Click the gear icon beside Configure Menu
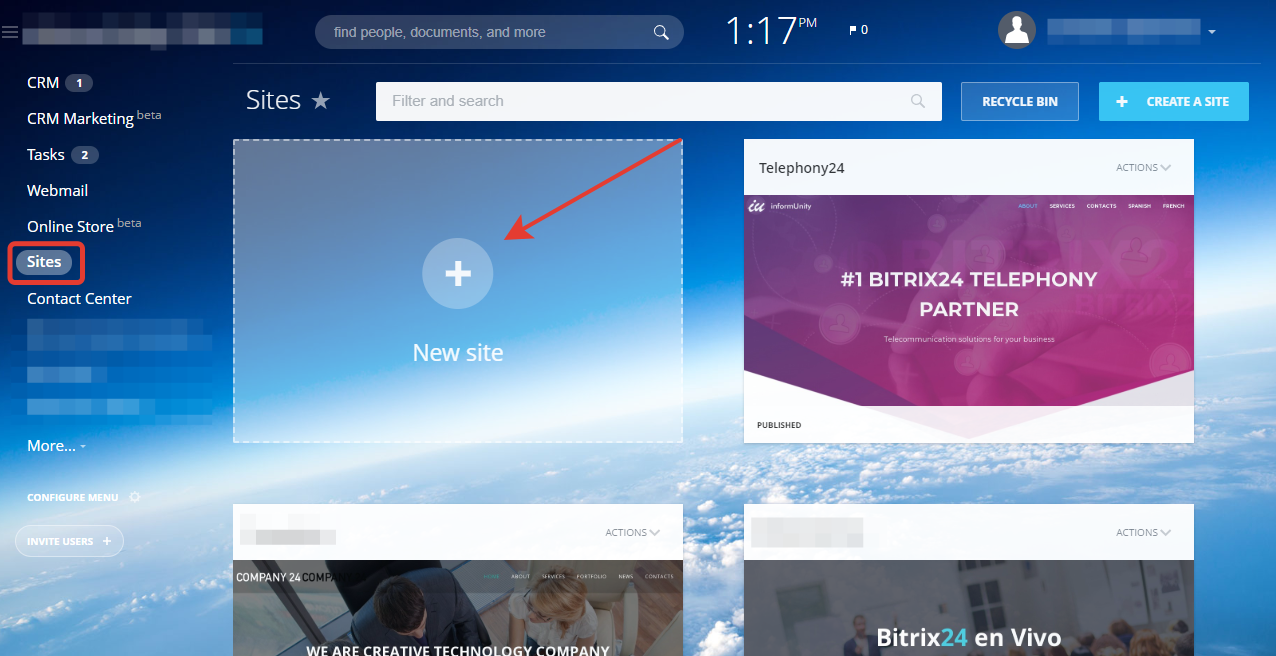The width and height of the screenshot is (1276, 656). click(x=135, y=497)
